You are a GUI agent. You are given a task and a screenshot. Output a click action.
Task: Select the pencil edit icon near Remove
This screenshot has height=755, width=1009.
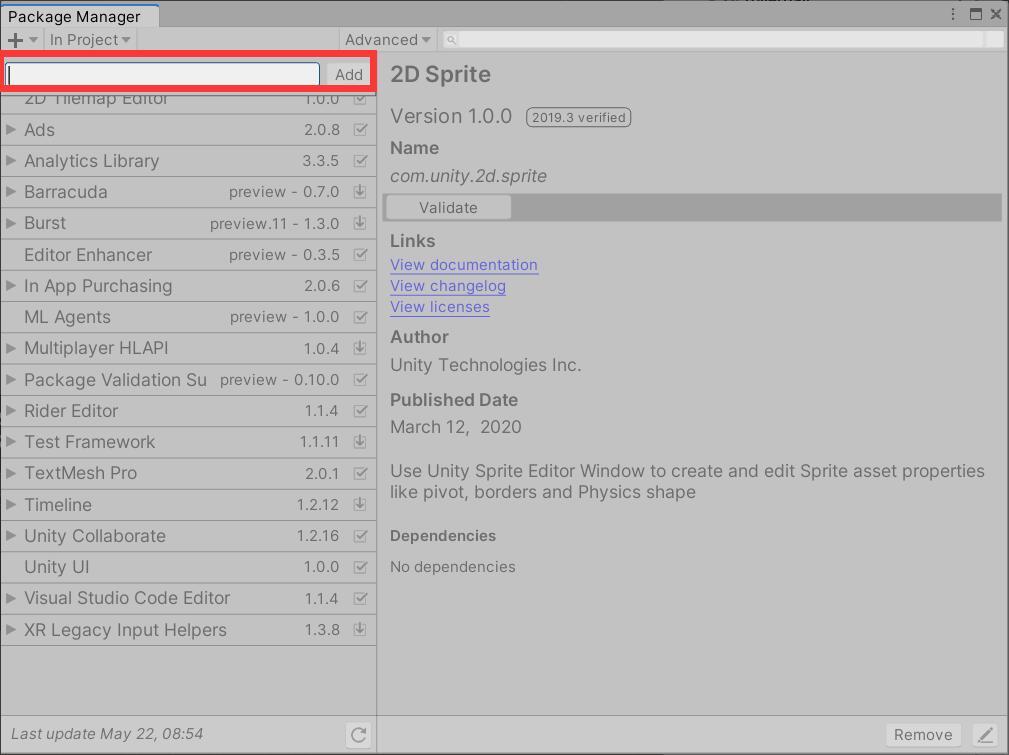click(x=986, y=734)
